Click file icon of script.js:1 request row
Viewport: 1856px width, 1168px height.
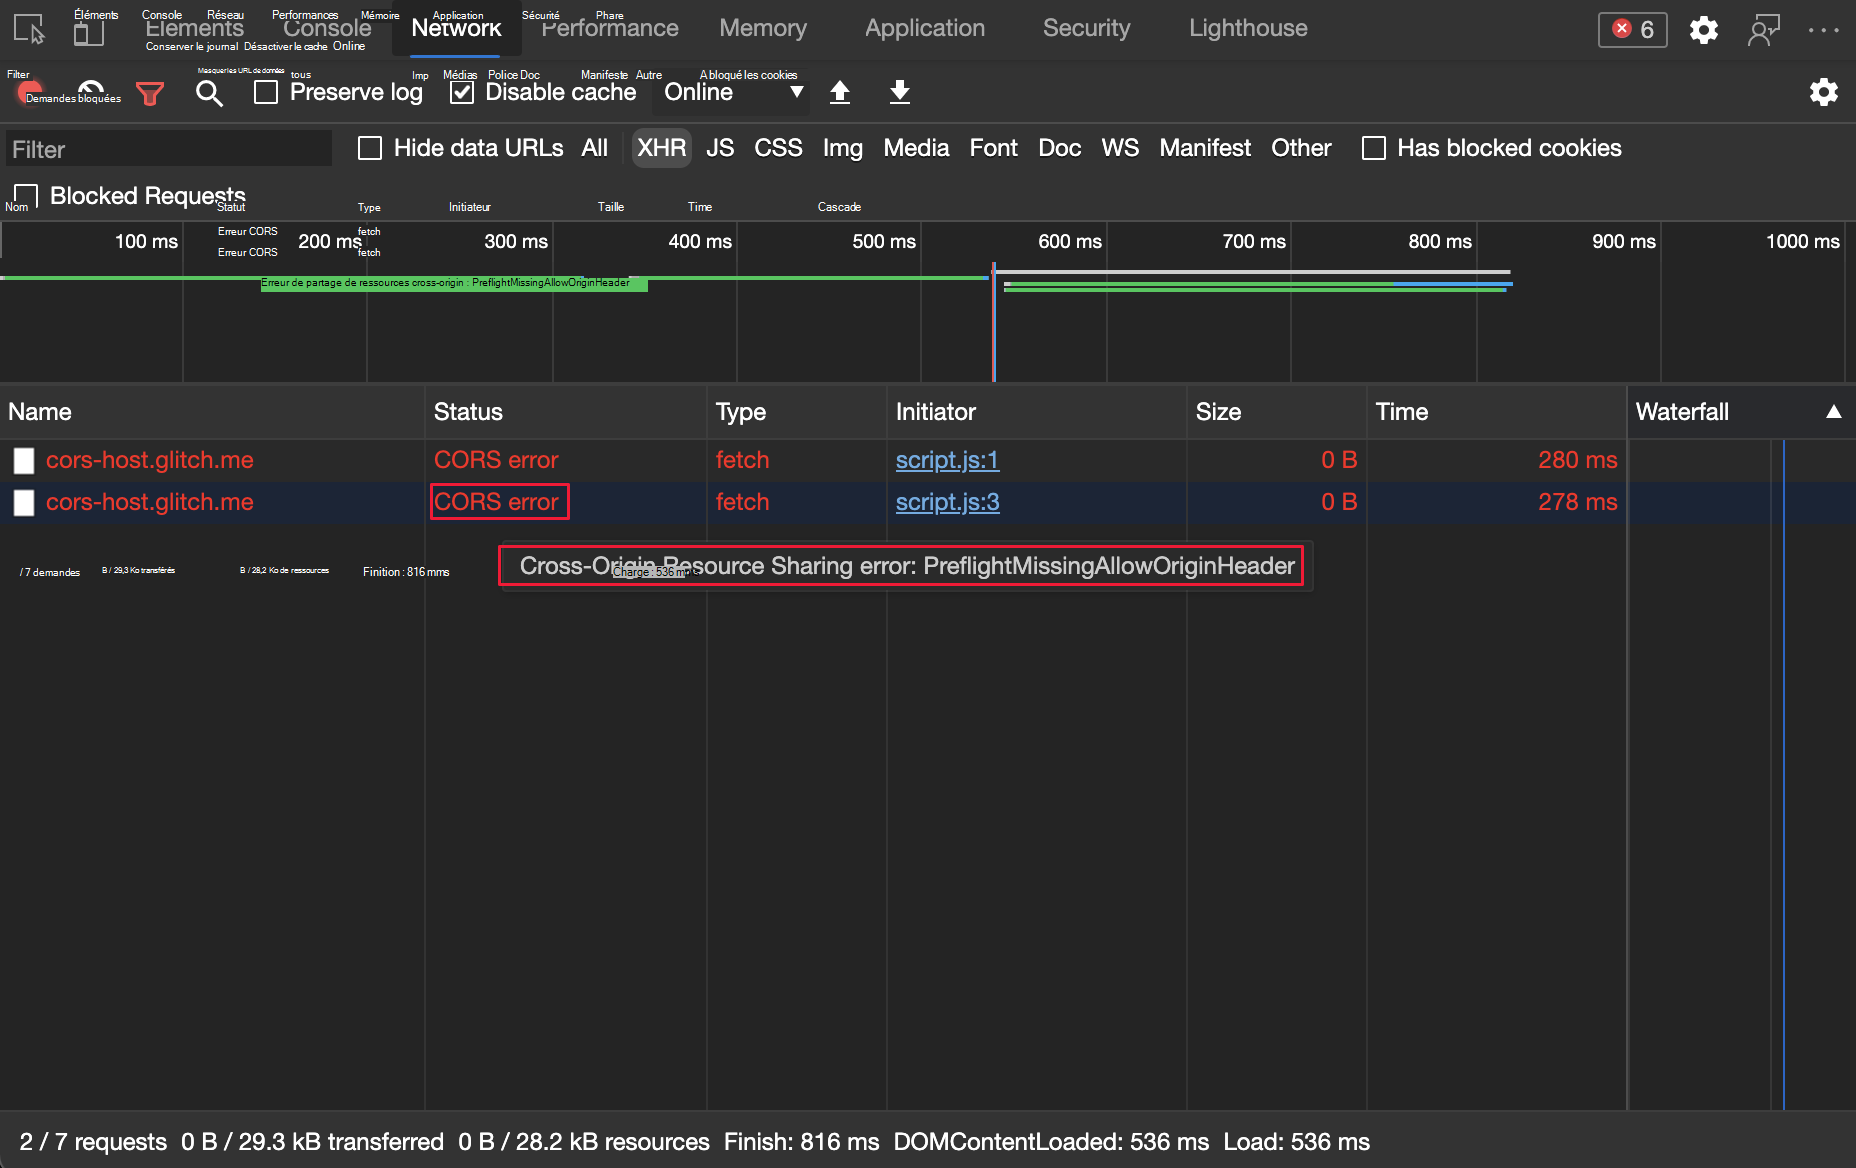tap(24, 460)
